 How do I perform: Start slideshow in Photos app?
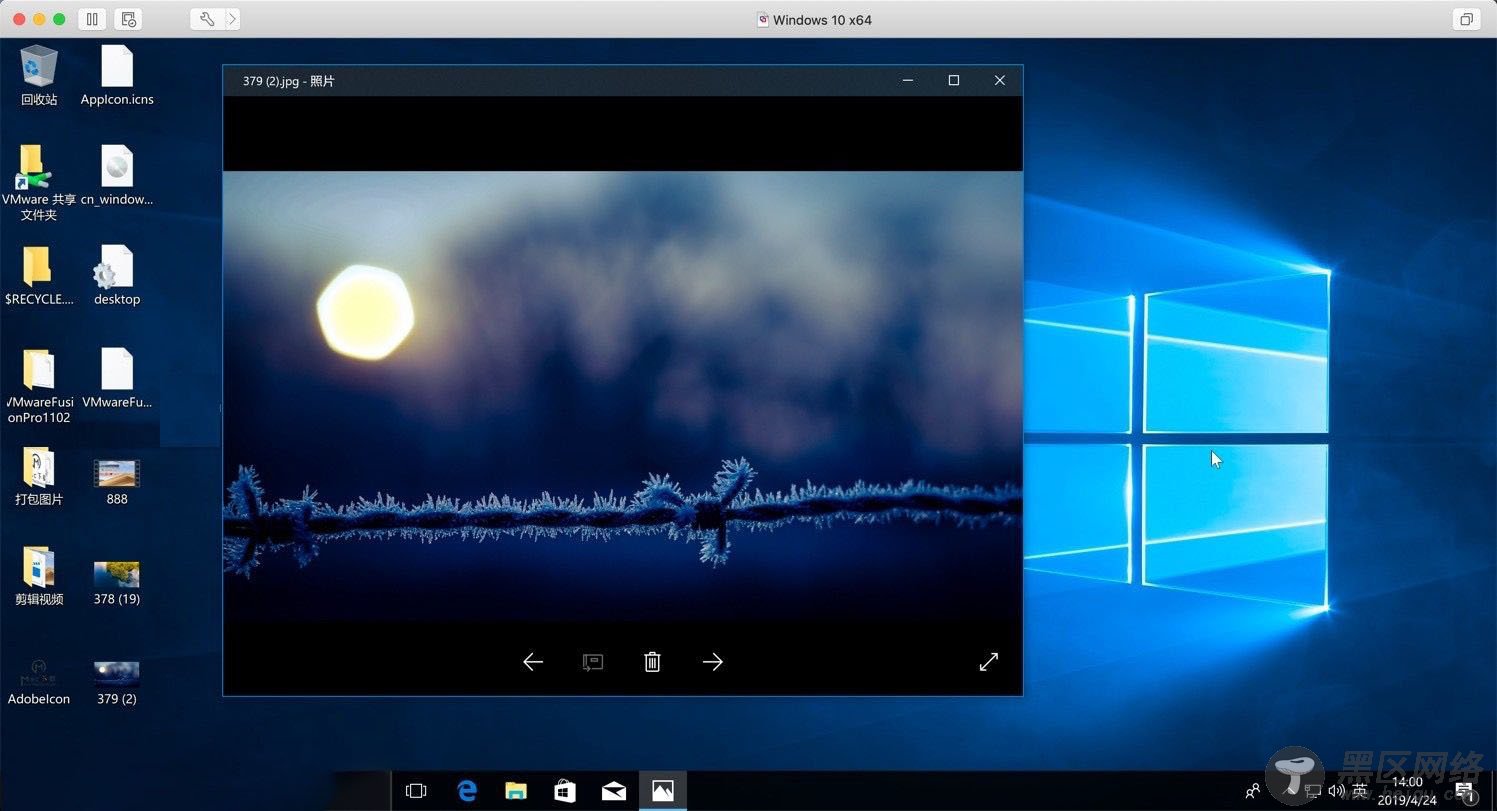(593, 662)
